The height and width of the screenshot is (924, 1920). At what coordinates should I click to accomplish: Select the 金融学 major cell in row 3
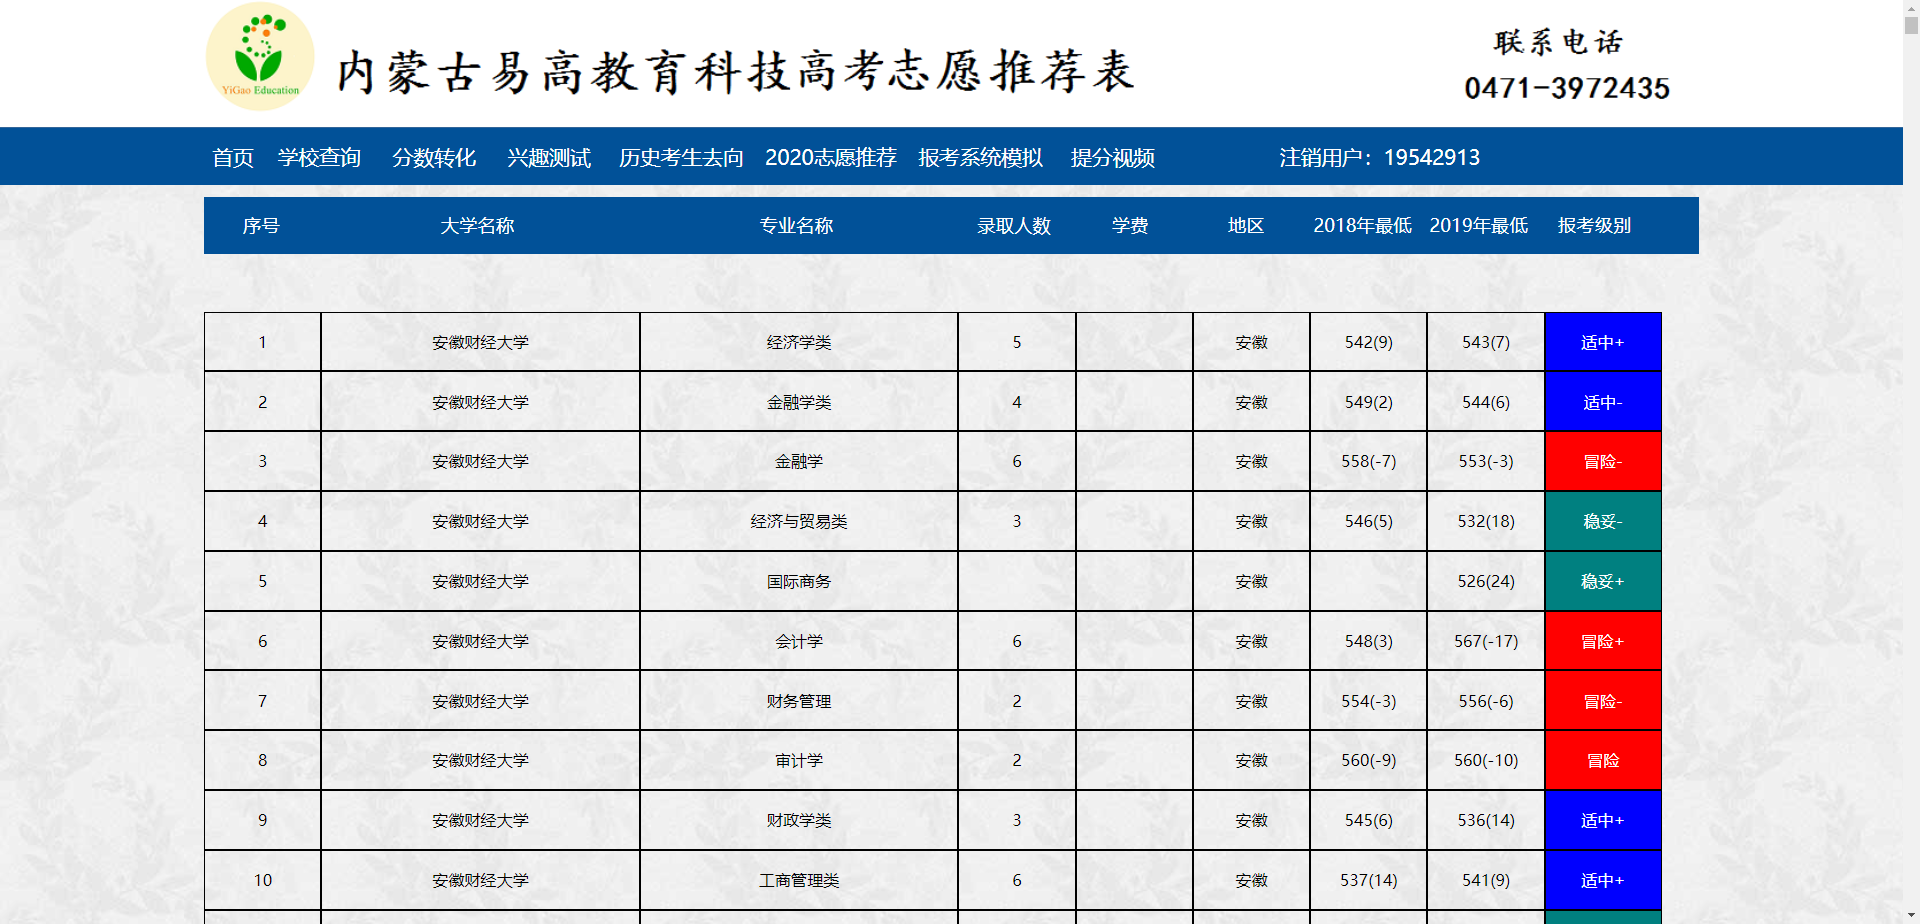(799, 461)
